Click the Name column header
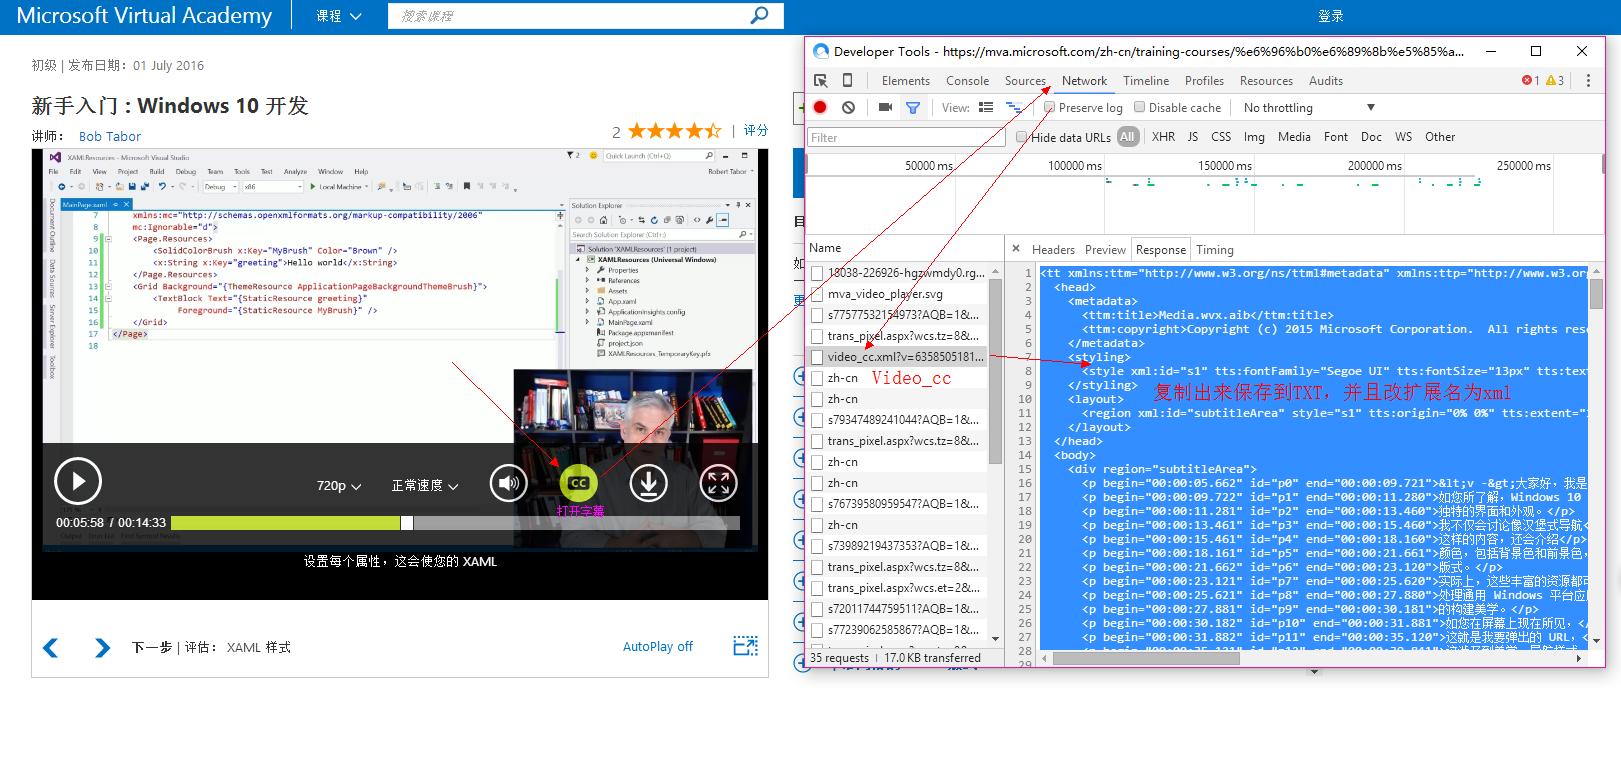The image size is (1621, 779). pos(825,248)
